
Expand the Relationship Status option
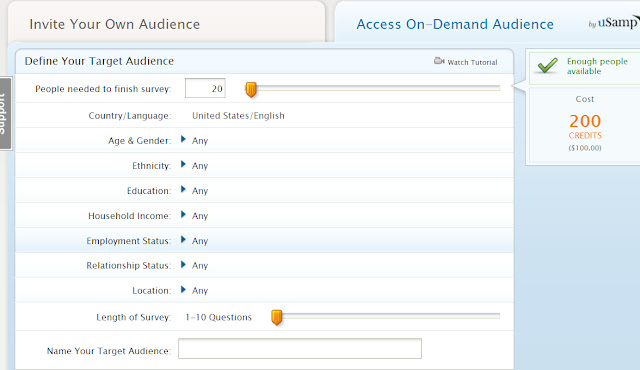pos(183,265)
